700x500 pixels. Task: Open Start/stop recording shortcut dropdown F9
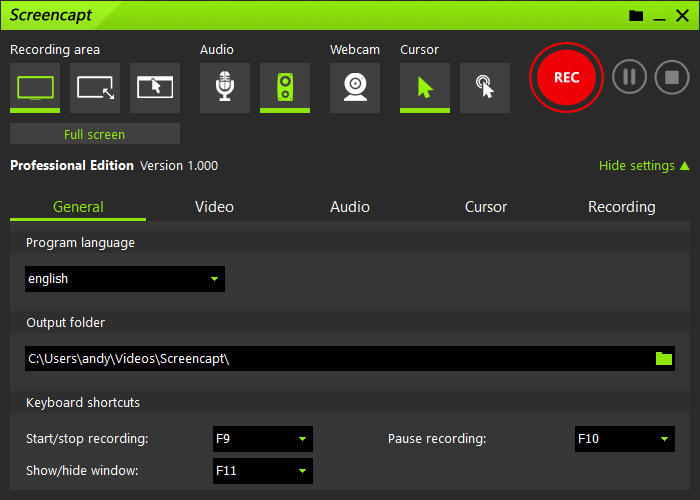tap(263, 439)
